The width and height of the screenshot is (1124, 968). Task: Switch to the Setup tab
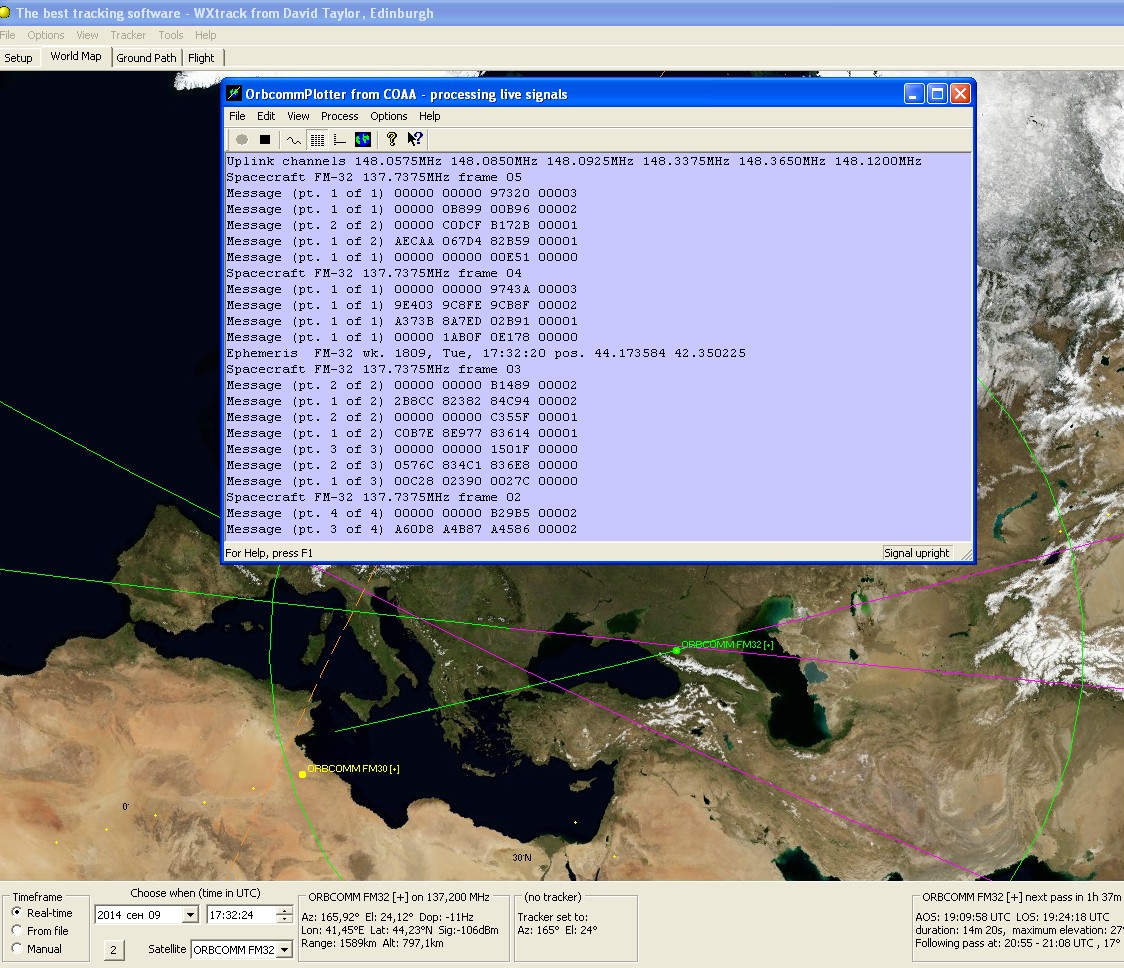pos(19,58)
